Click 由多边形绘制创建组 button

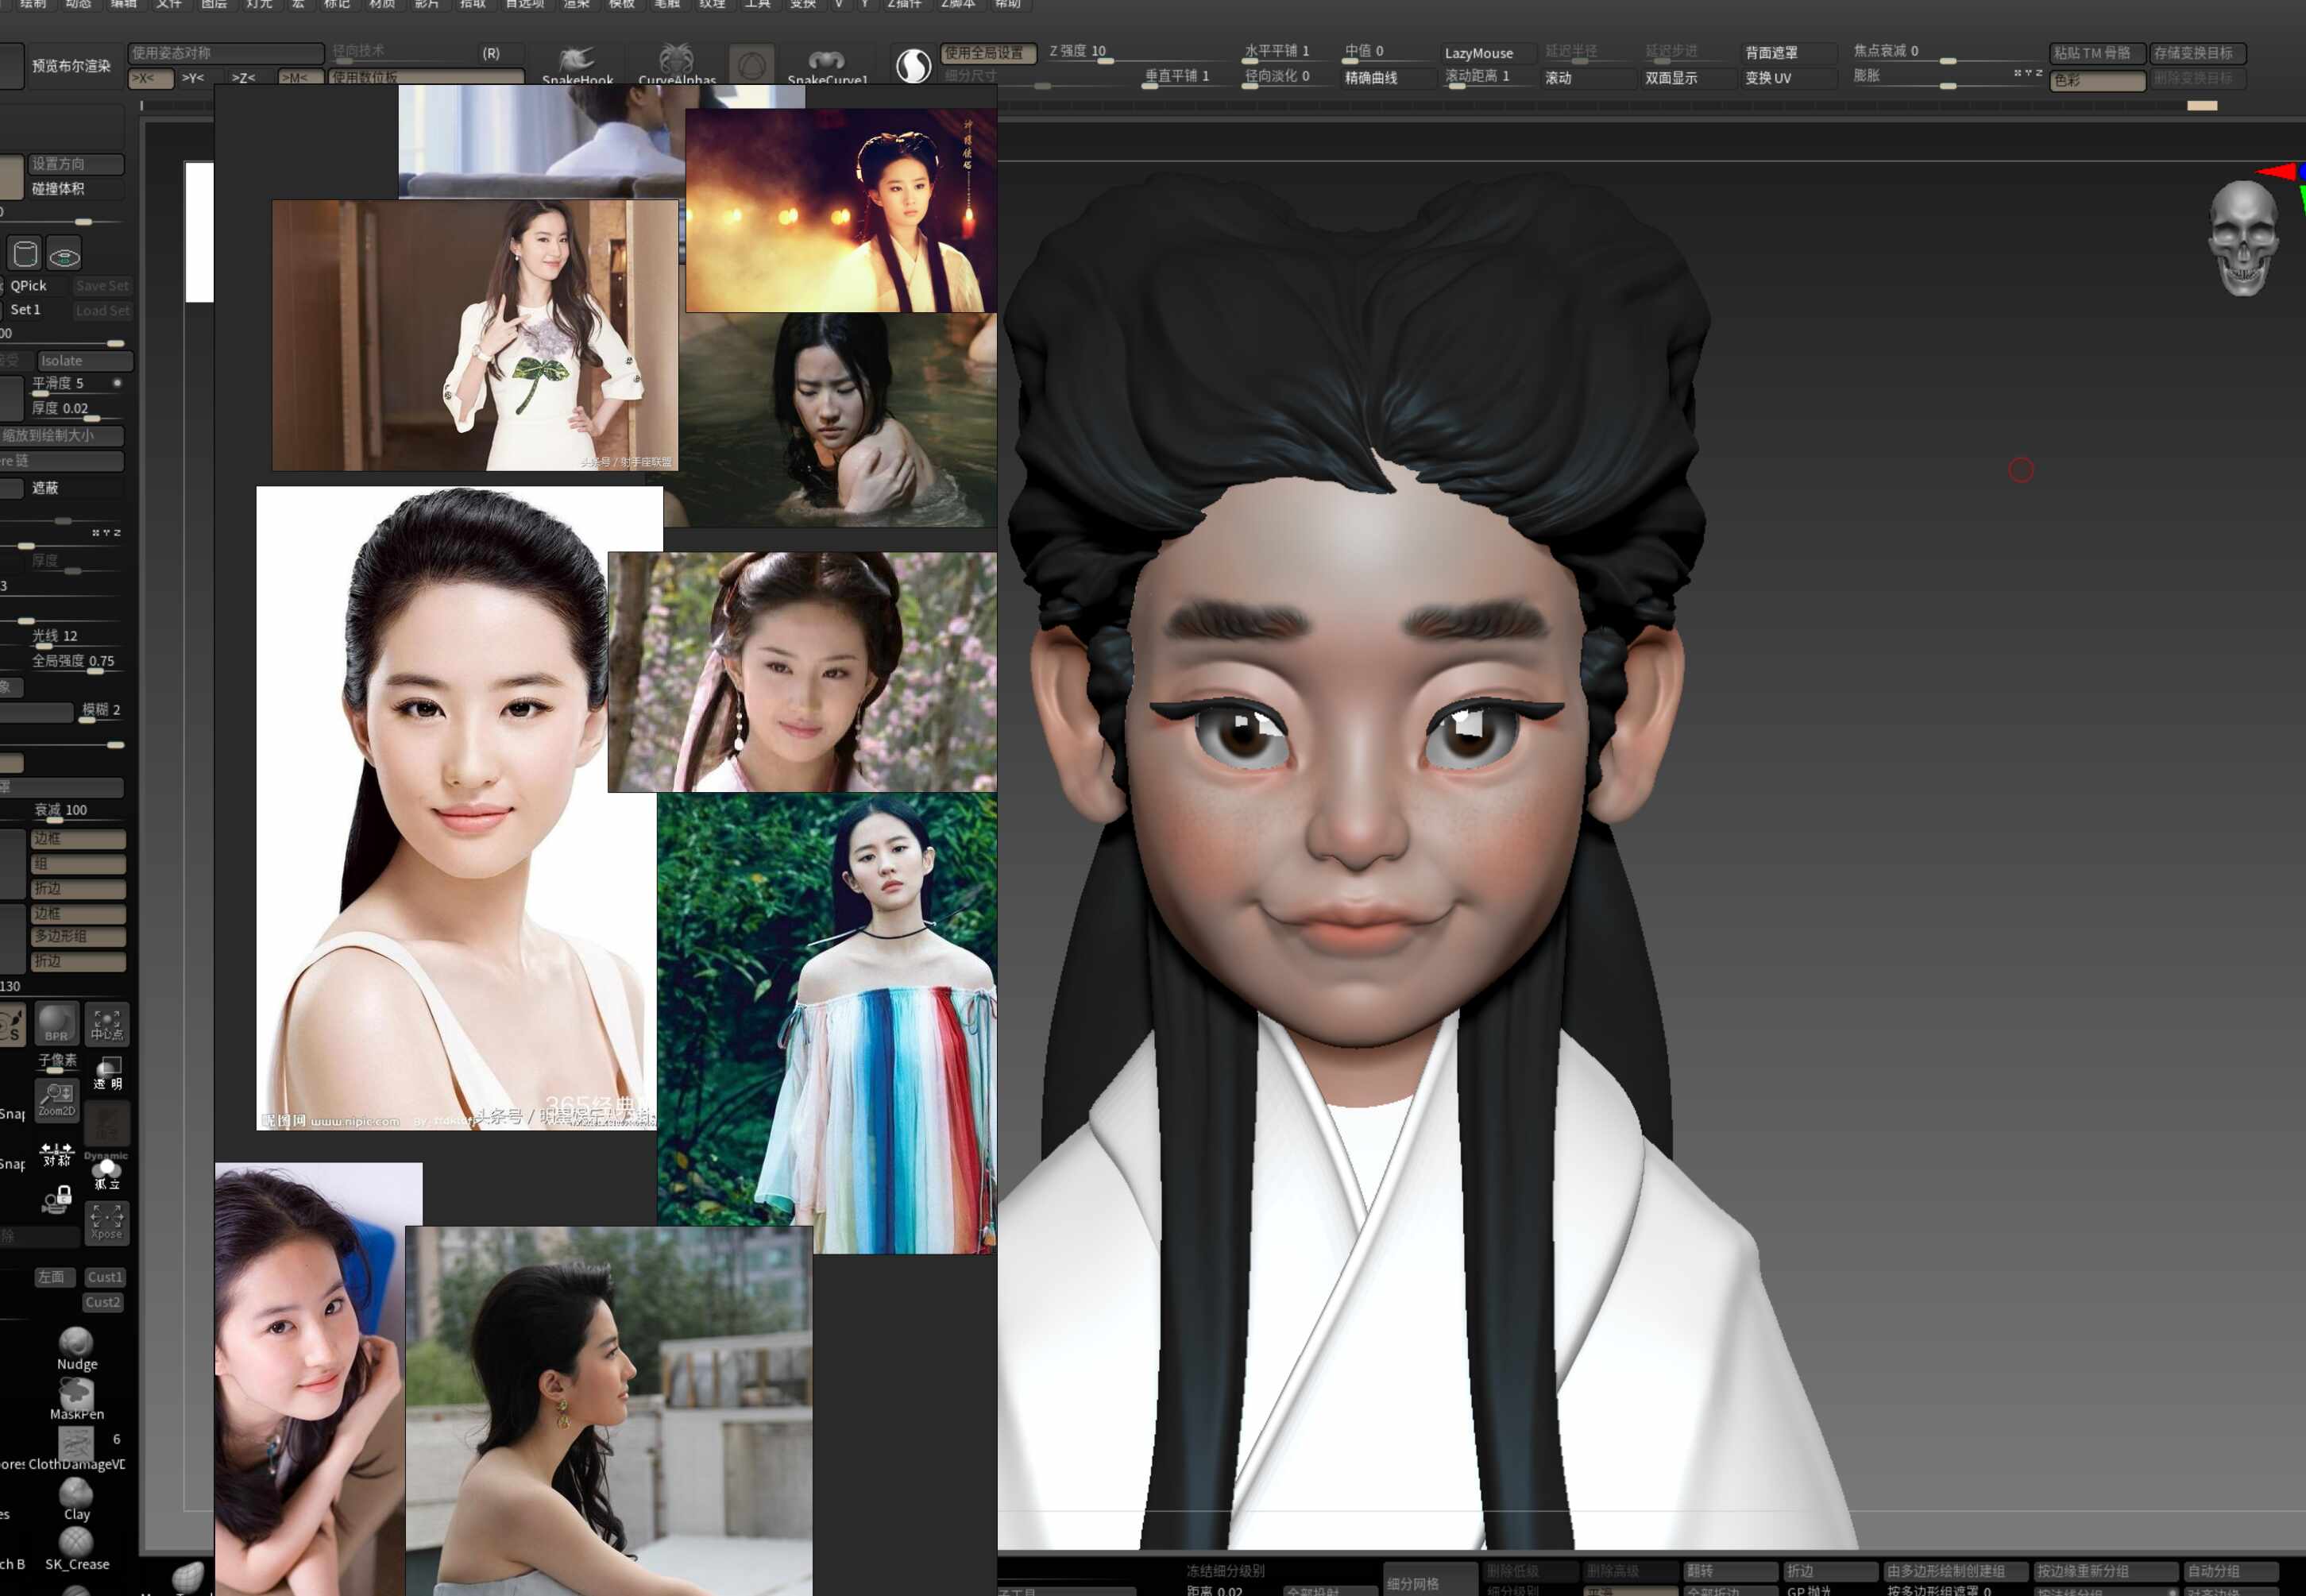click(1956, 1571)
